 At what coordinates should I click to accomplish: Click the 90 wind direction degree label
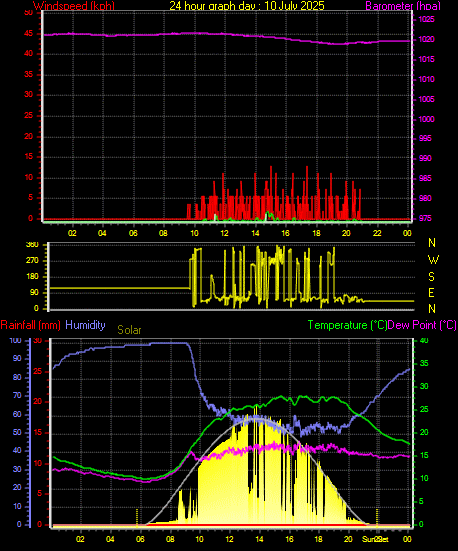pos(34,293)
